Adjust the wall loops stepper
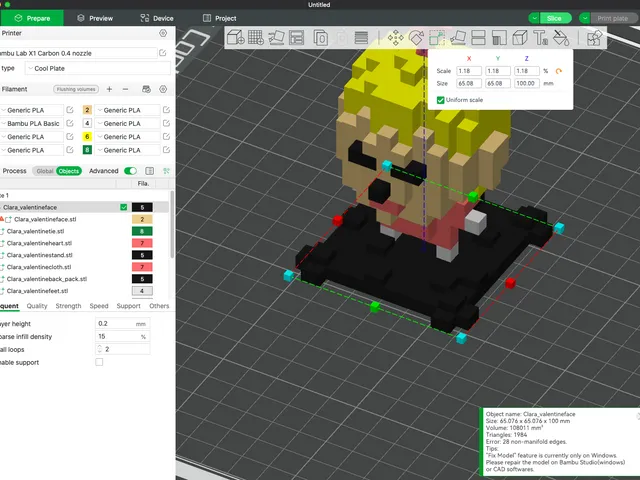Image resolution: width=640 pixels, height=480 pixels. [x=100, y=349]
